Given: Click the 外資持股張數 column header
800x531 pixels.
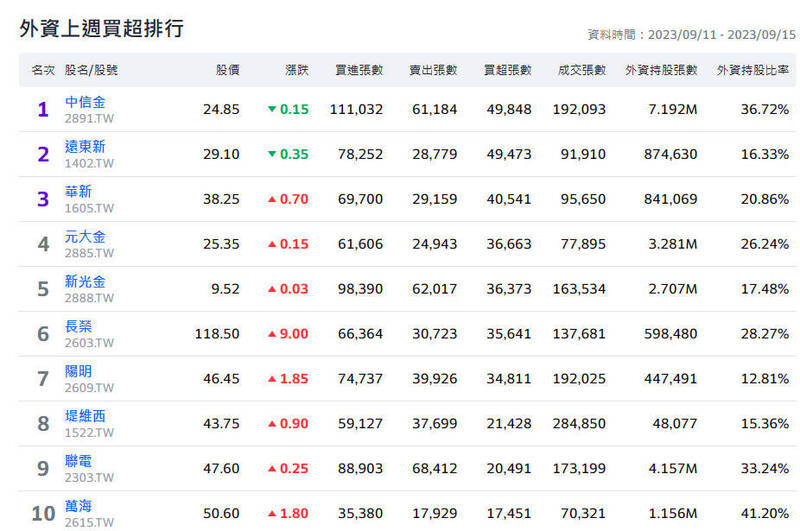Looking at the screenshot, I should click(x=661, y=70).
